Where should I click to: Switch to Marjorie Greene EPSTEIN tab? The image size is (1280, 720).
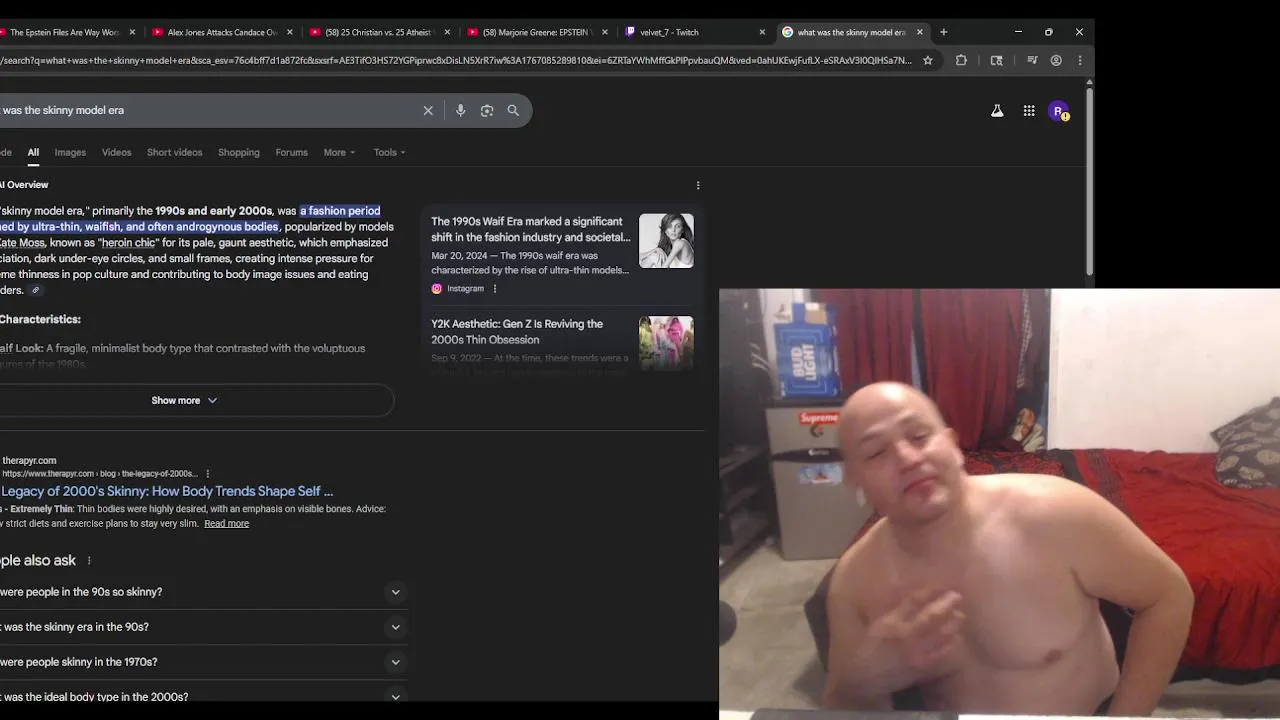pos(537,32)
